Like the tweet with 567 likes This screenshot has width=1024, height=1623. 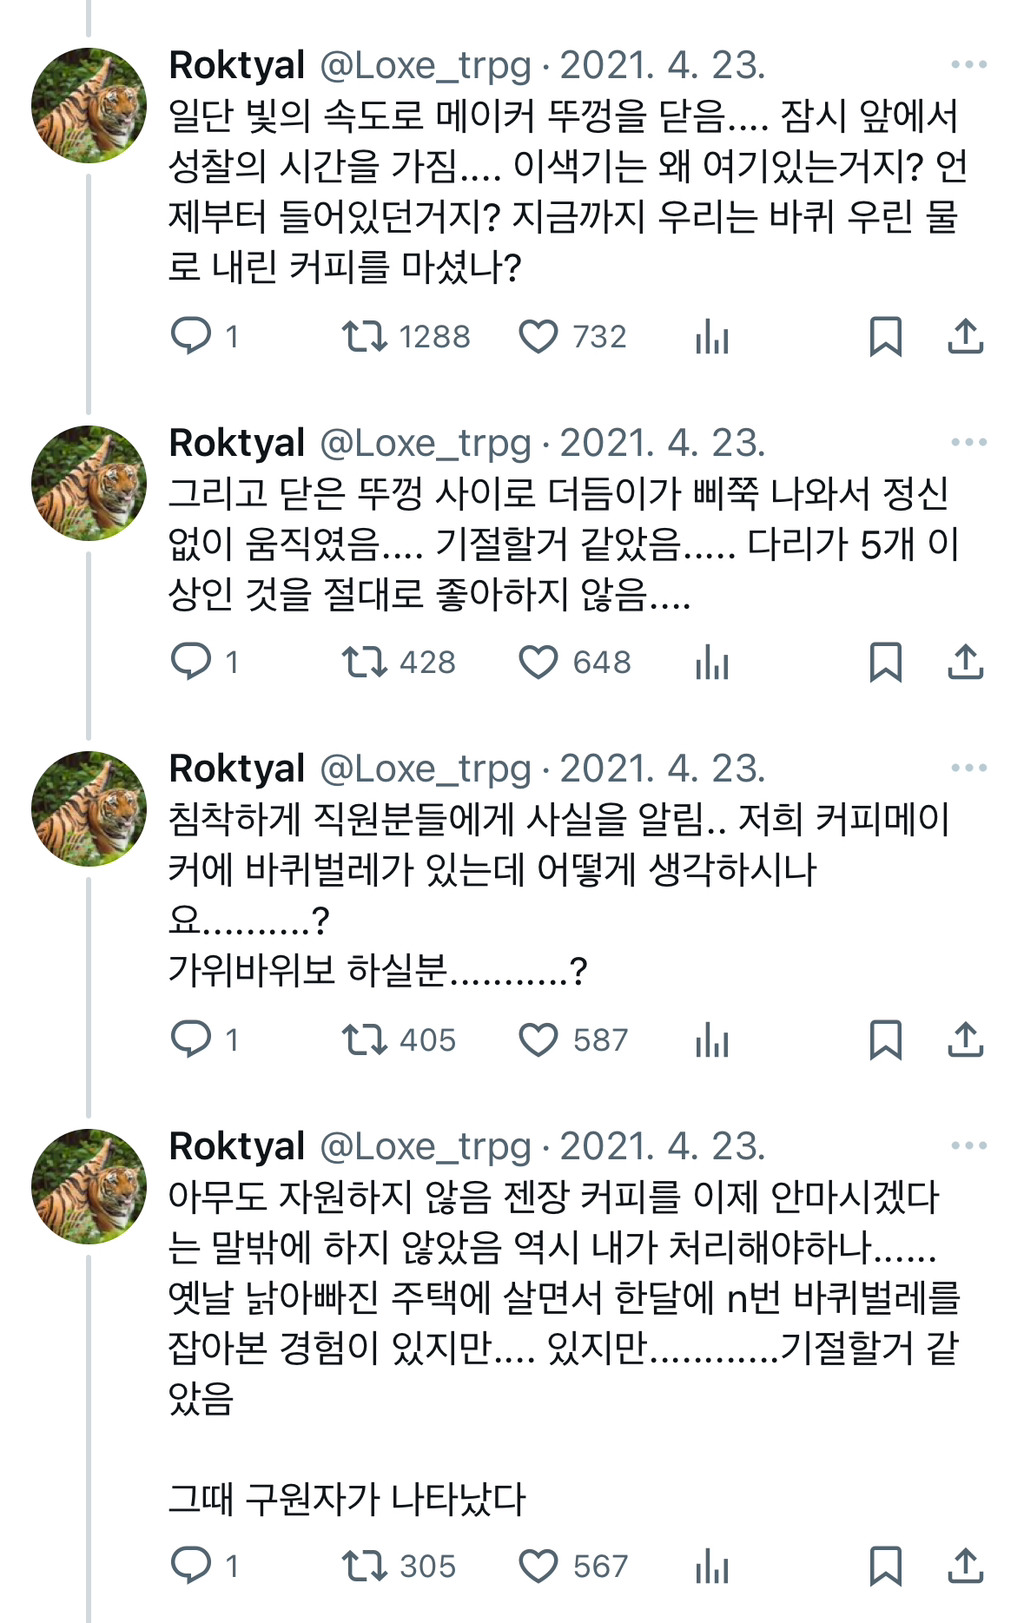tap(538, 1566)
